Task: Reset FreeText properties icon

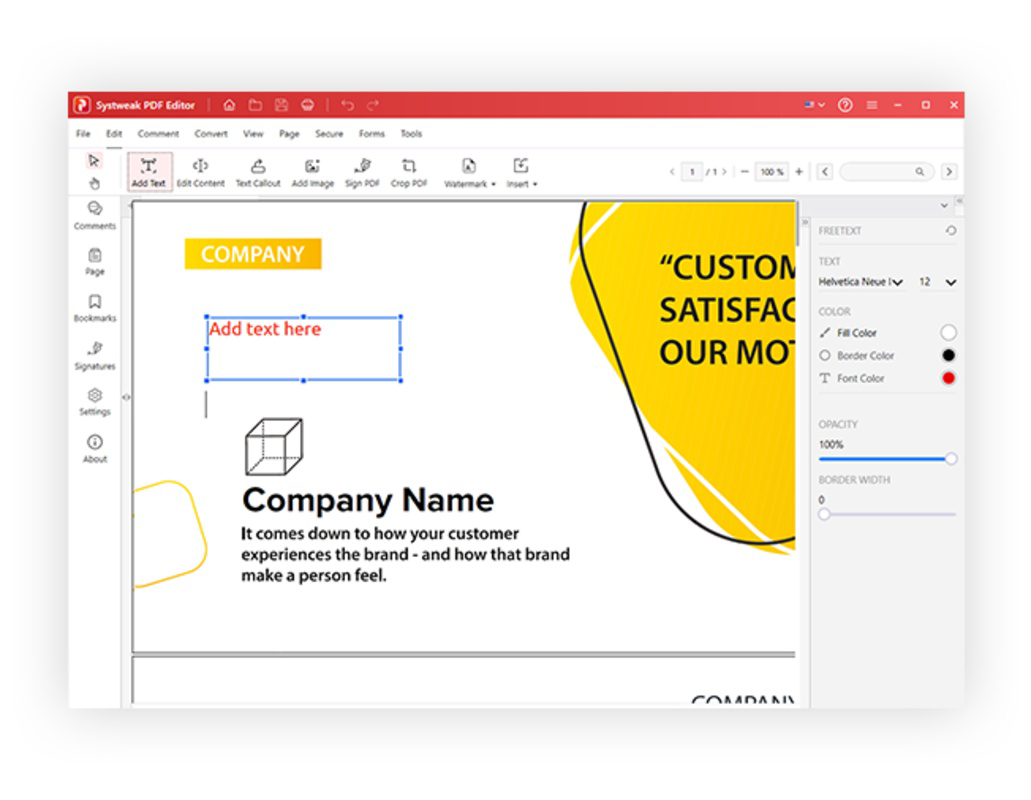Action: [x=951, y=231]
